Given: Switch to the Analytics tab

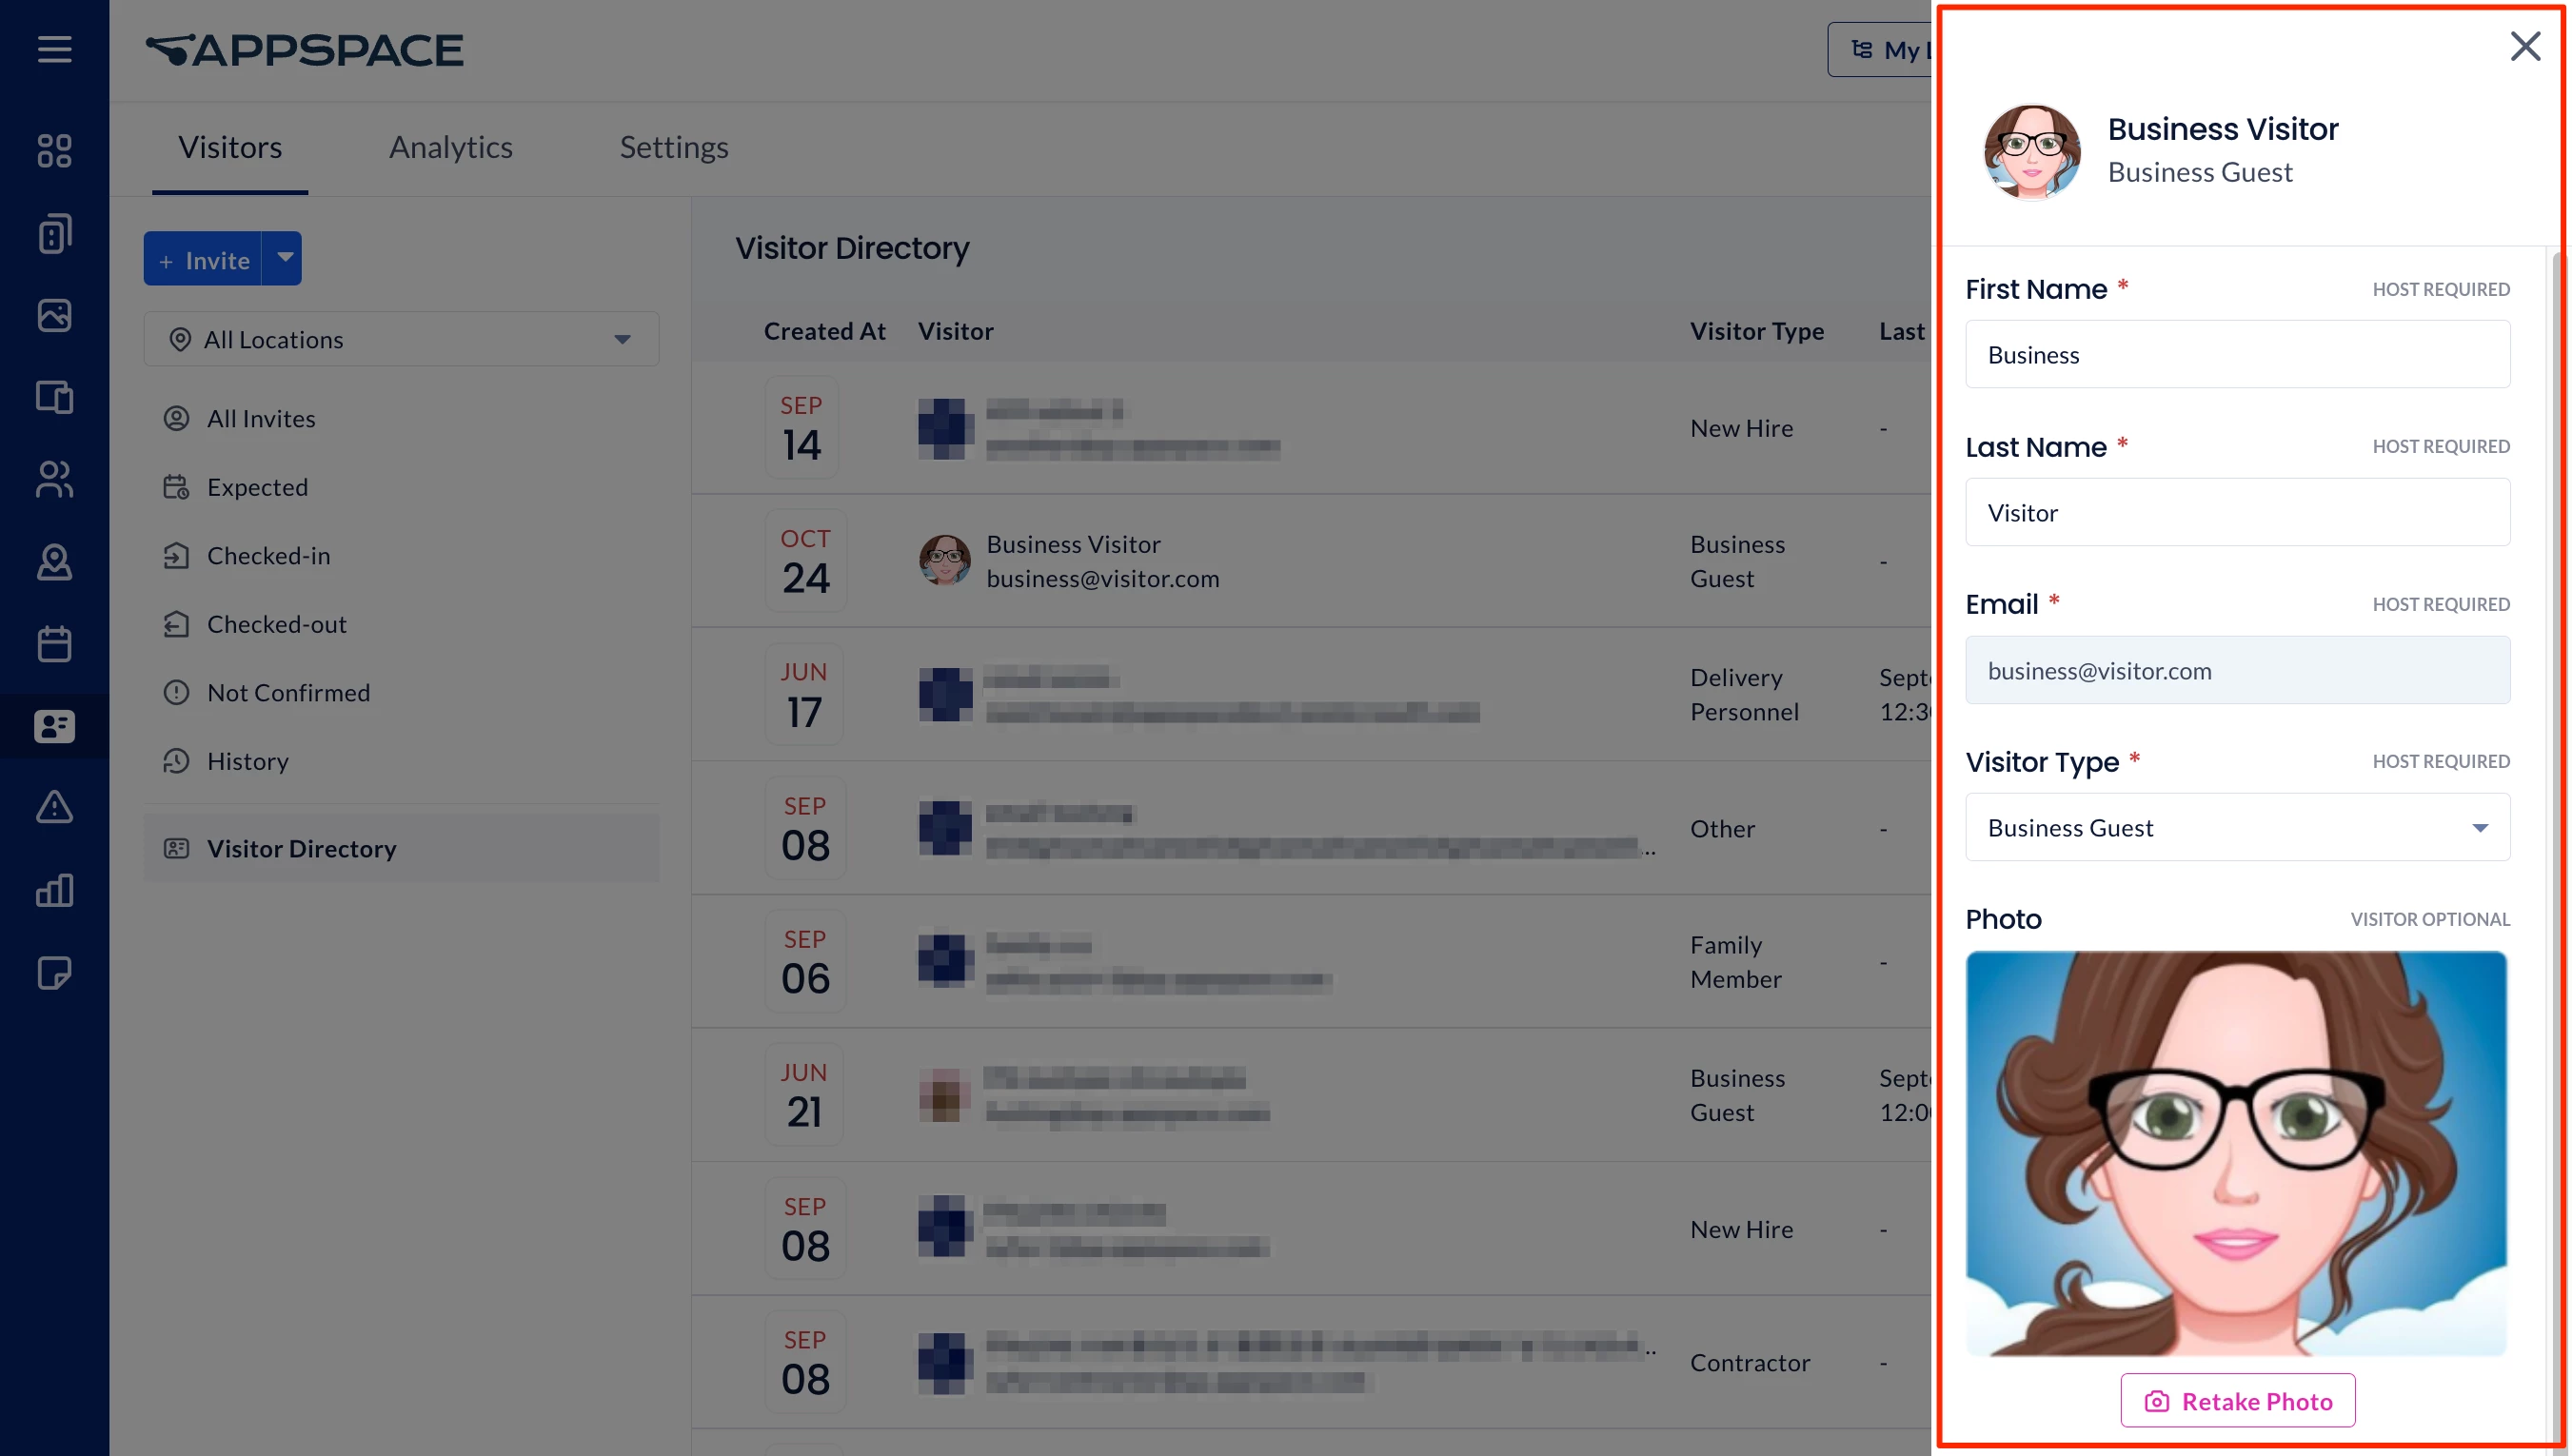Looking at the screenshot, I should coord(450,147).
